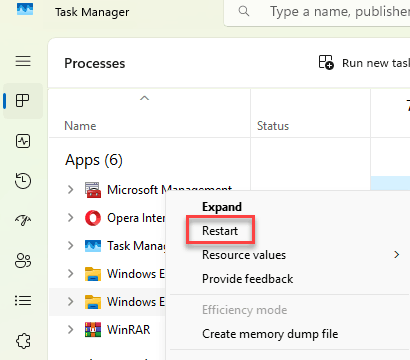
Task: Select the Microsoft Management process name
Action: (x=169, y=190)
